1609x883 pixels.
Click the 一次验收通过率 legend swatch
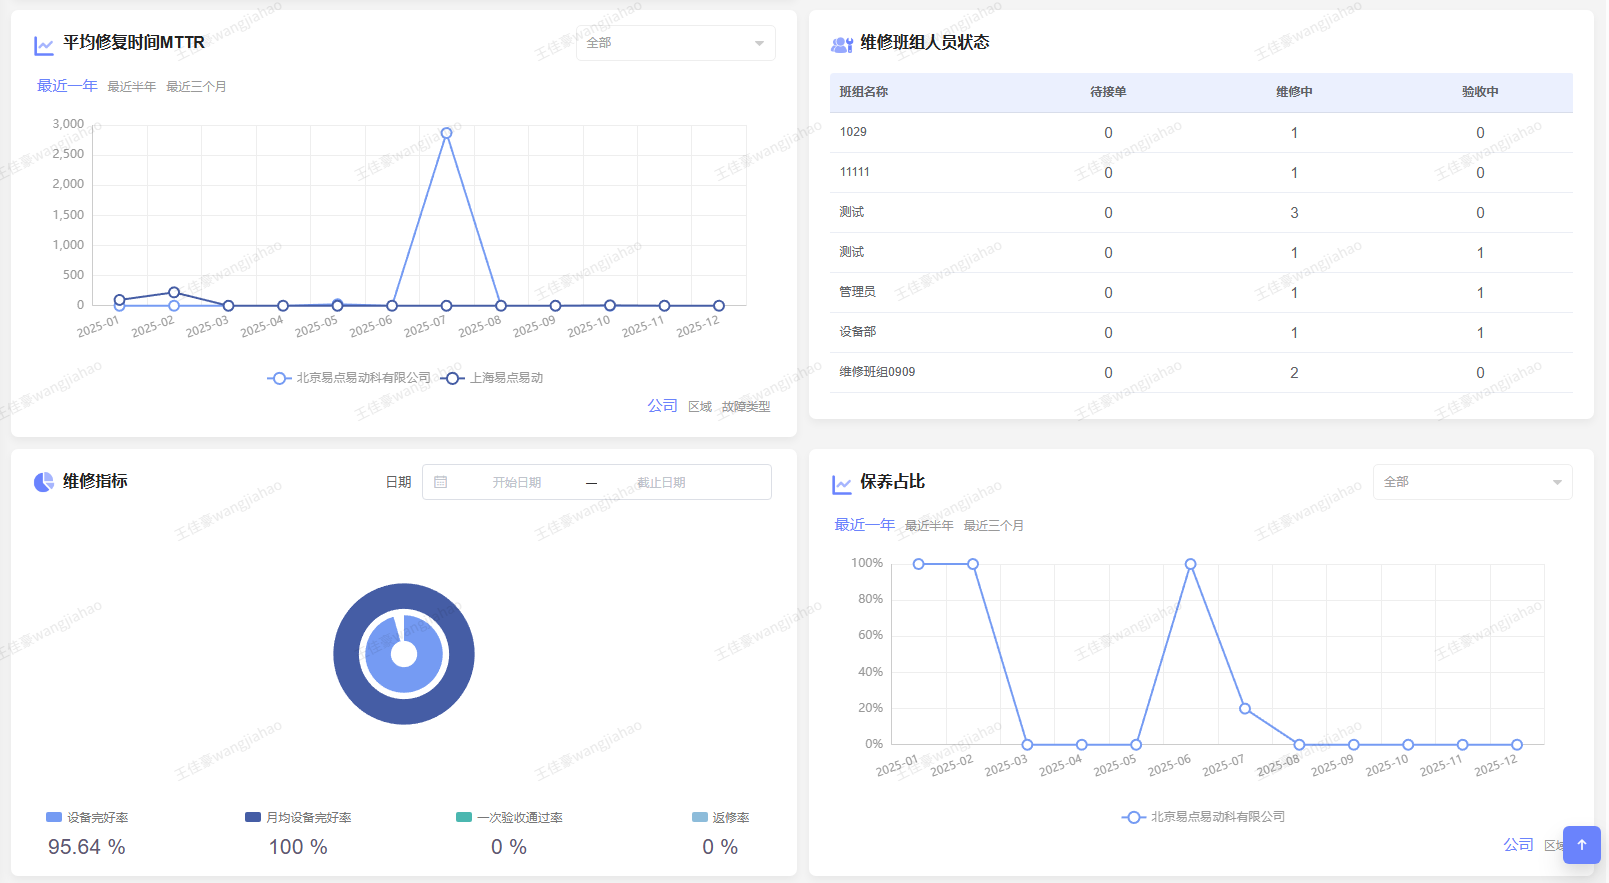[463, 817]
